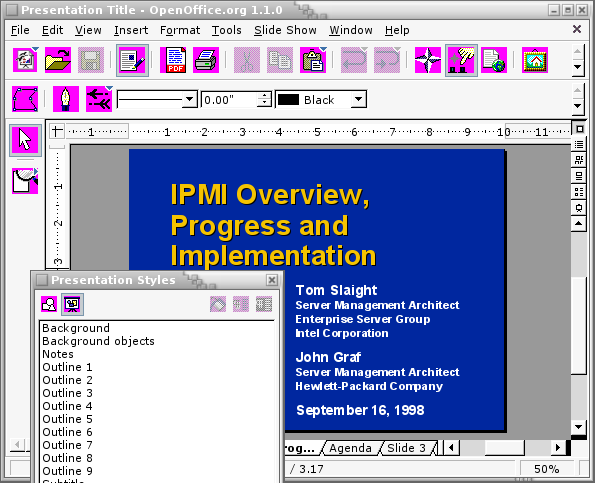
Task: Open the Window menu
Action: [351, 30]
